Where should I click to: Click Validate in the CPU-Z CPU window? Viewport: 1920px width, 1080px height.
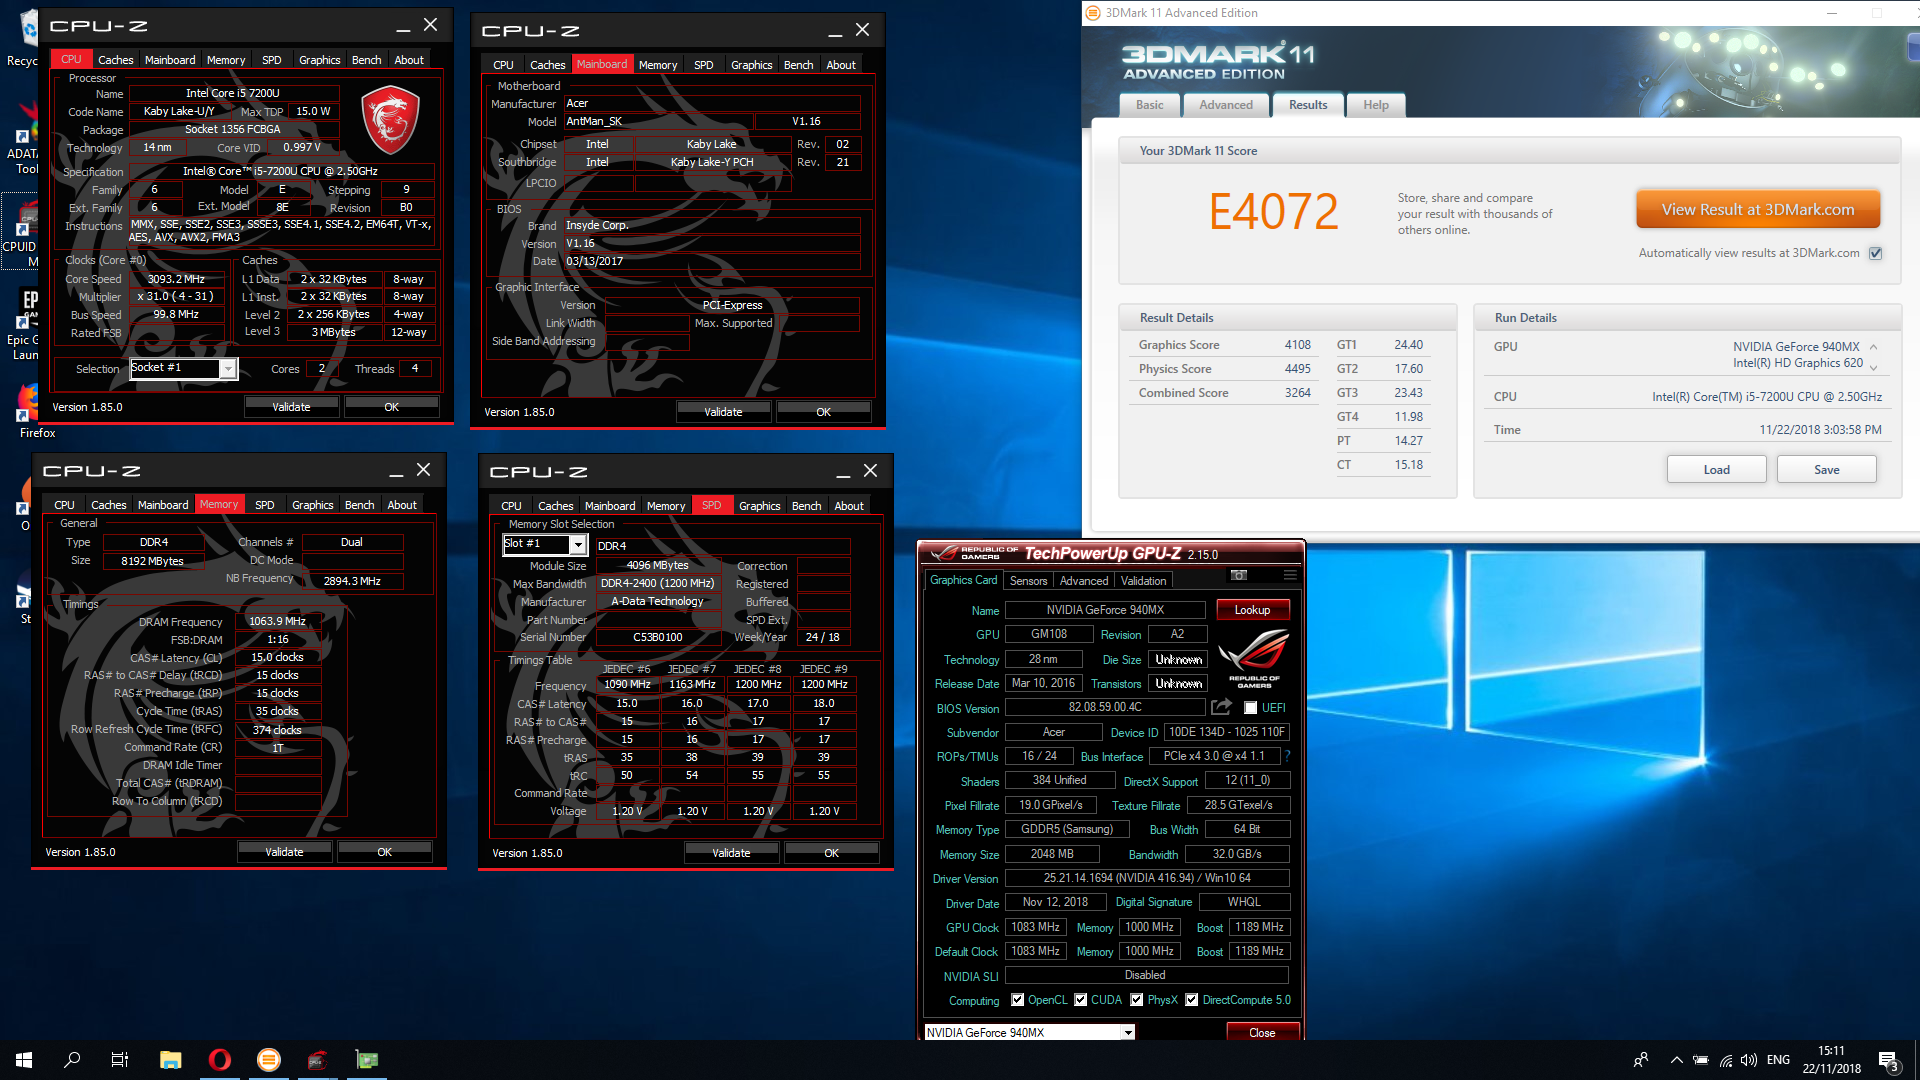[x=291, y=407]
